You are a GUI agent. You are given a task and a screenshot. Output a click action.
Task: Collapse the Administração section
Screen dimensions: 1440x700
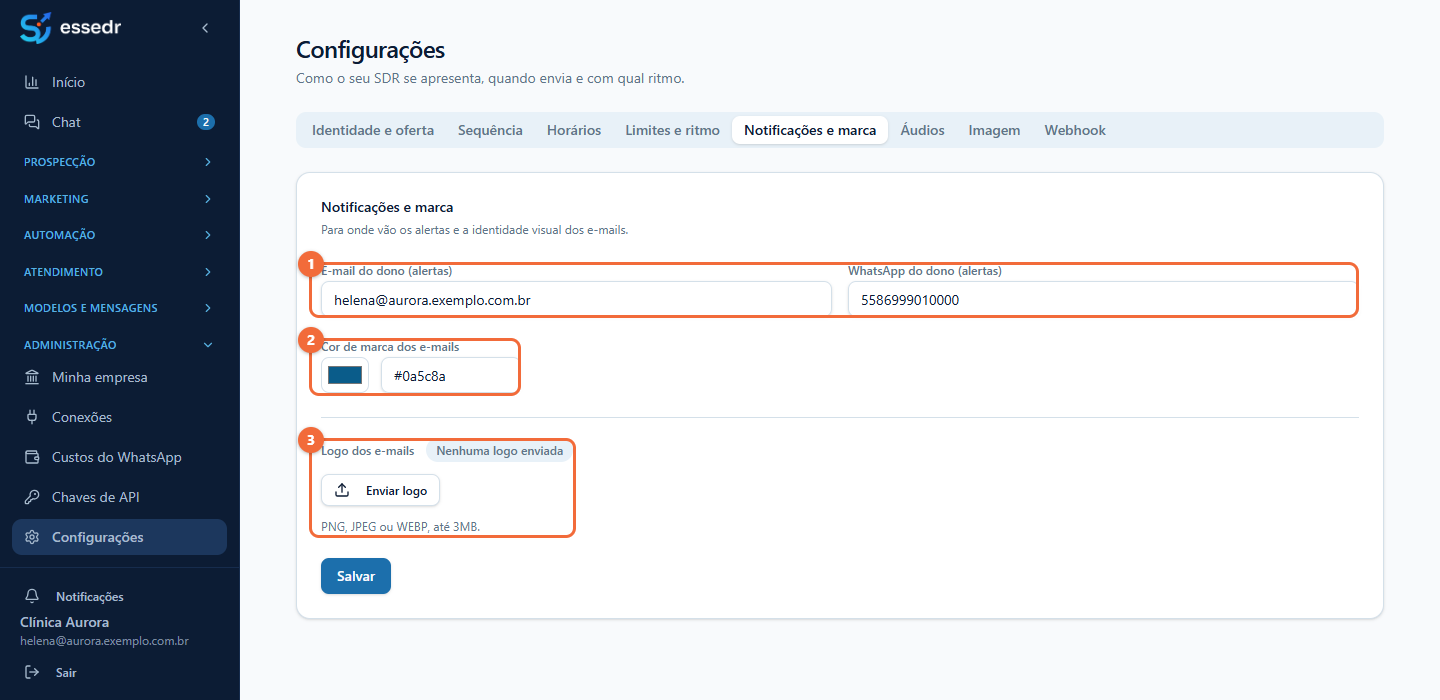(x=120, y=345)
